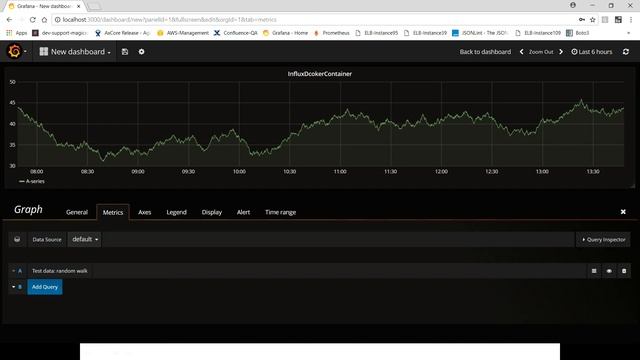Save the dashboard with the disk icon
640x360 pixels.
click(125, 52)
